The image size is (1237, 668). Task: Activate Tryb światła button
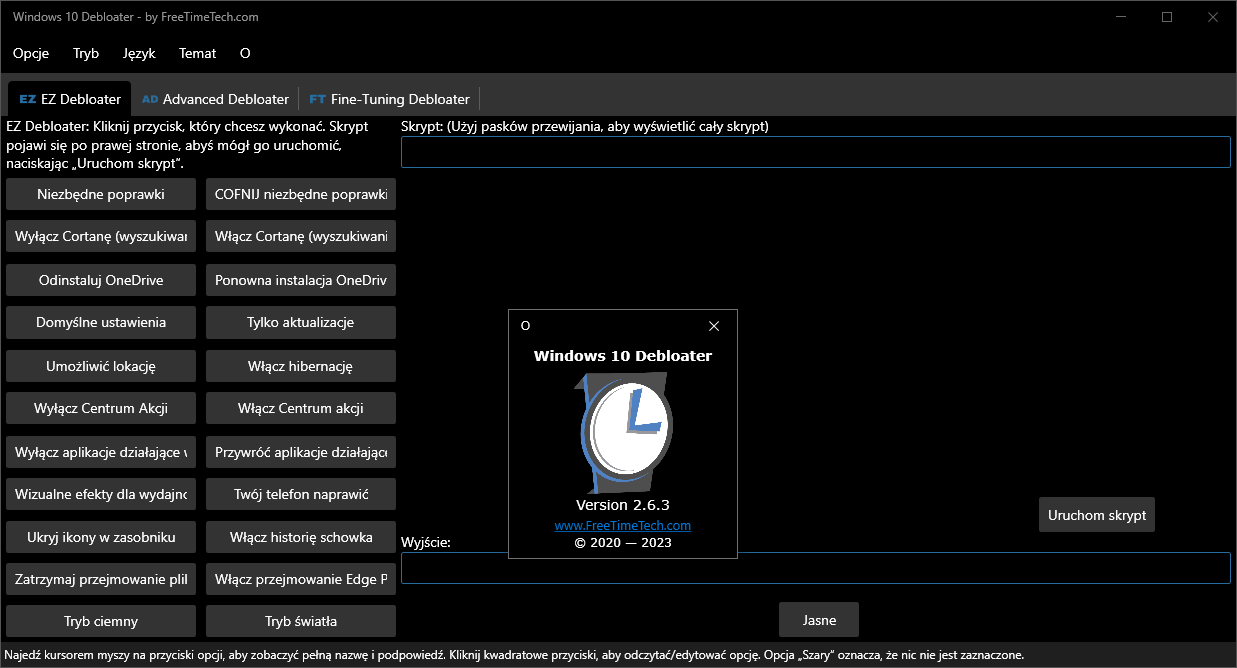tap(301, 621)
